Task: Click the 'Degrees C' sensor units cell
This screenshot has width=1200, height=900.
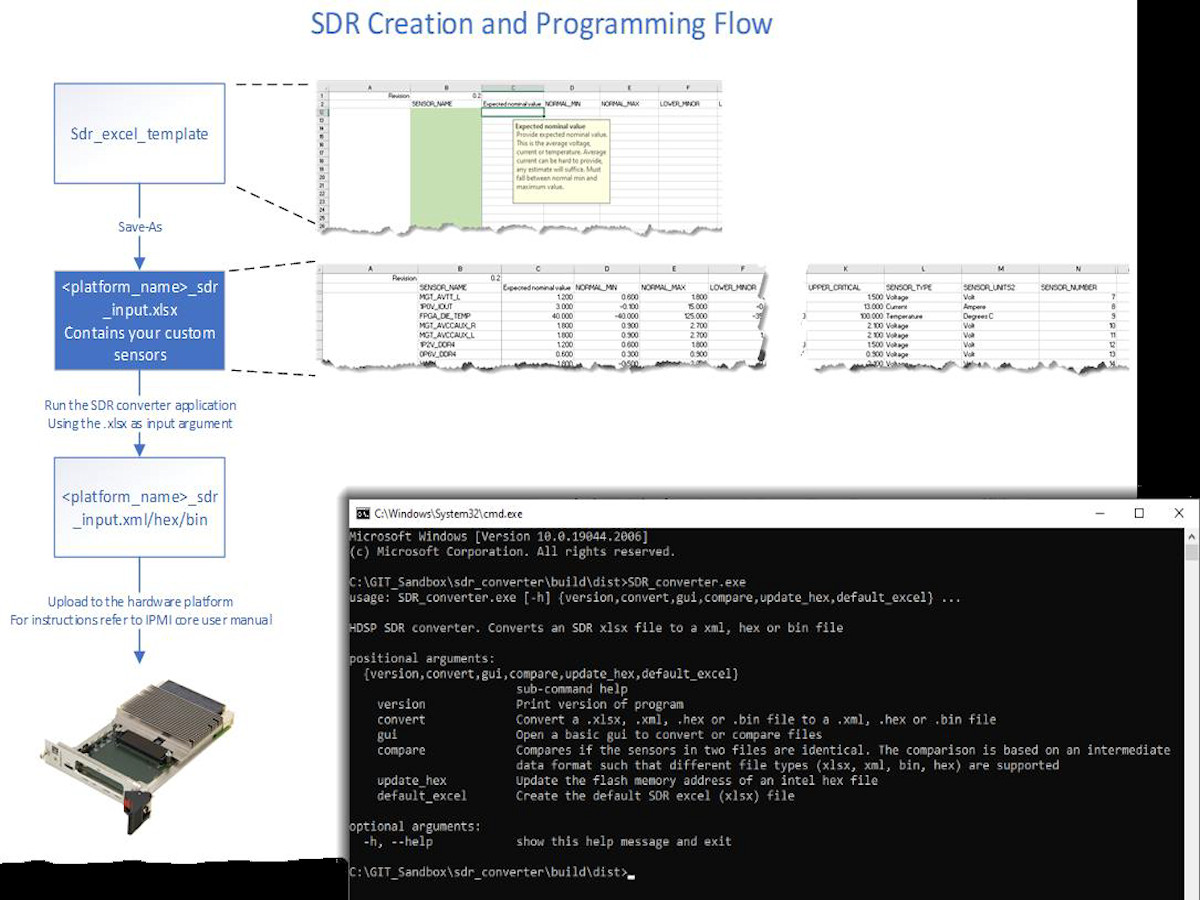Action: [x=980, y=315]
